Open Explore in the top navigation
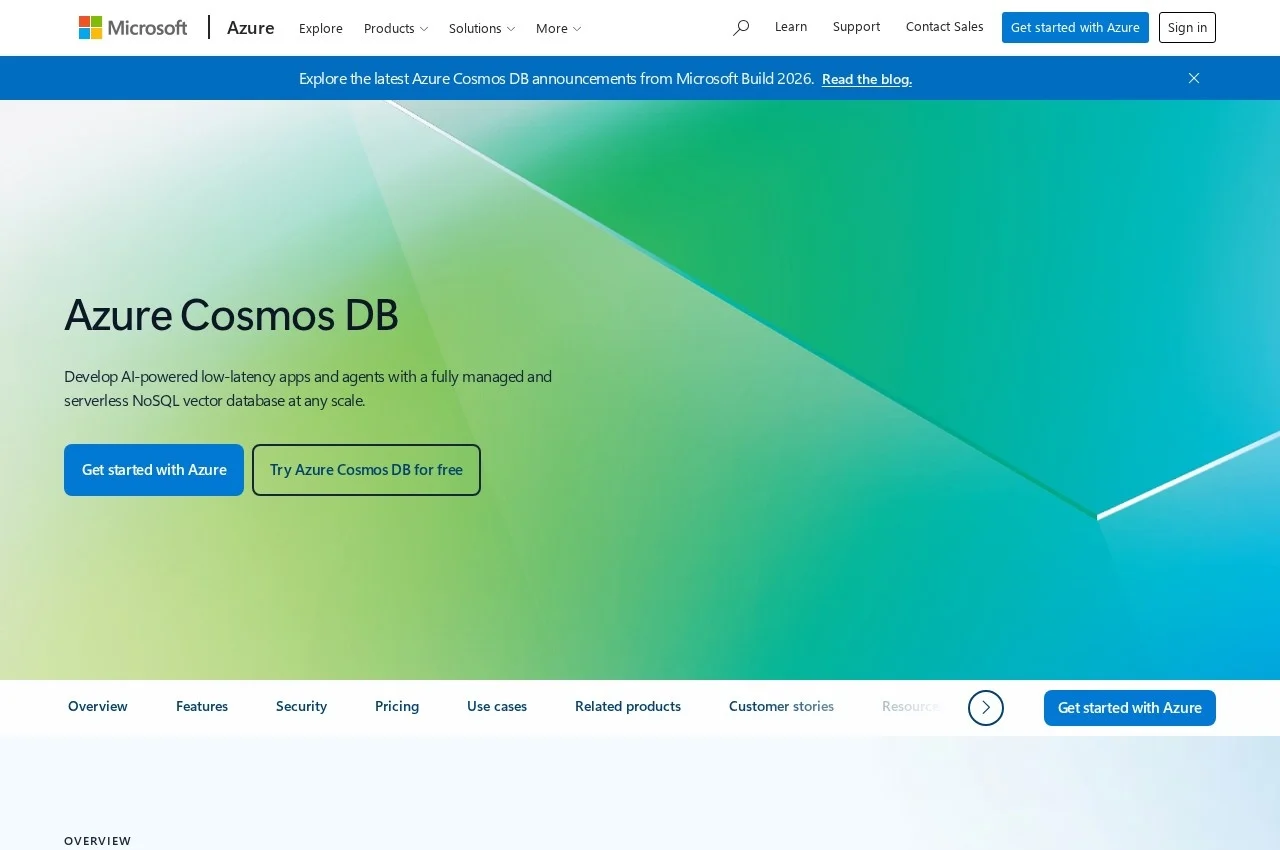1280x850 pixels. click(321, 28)
